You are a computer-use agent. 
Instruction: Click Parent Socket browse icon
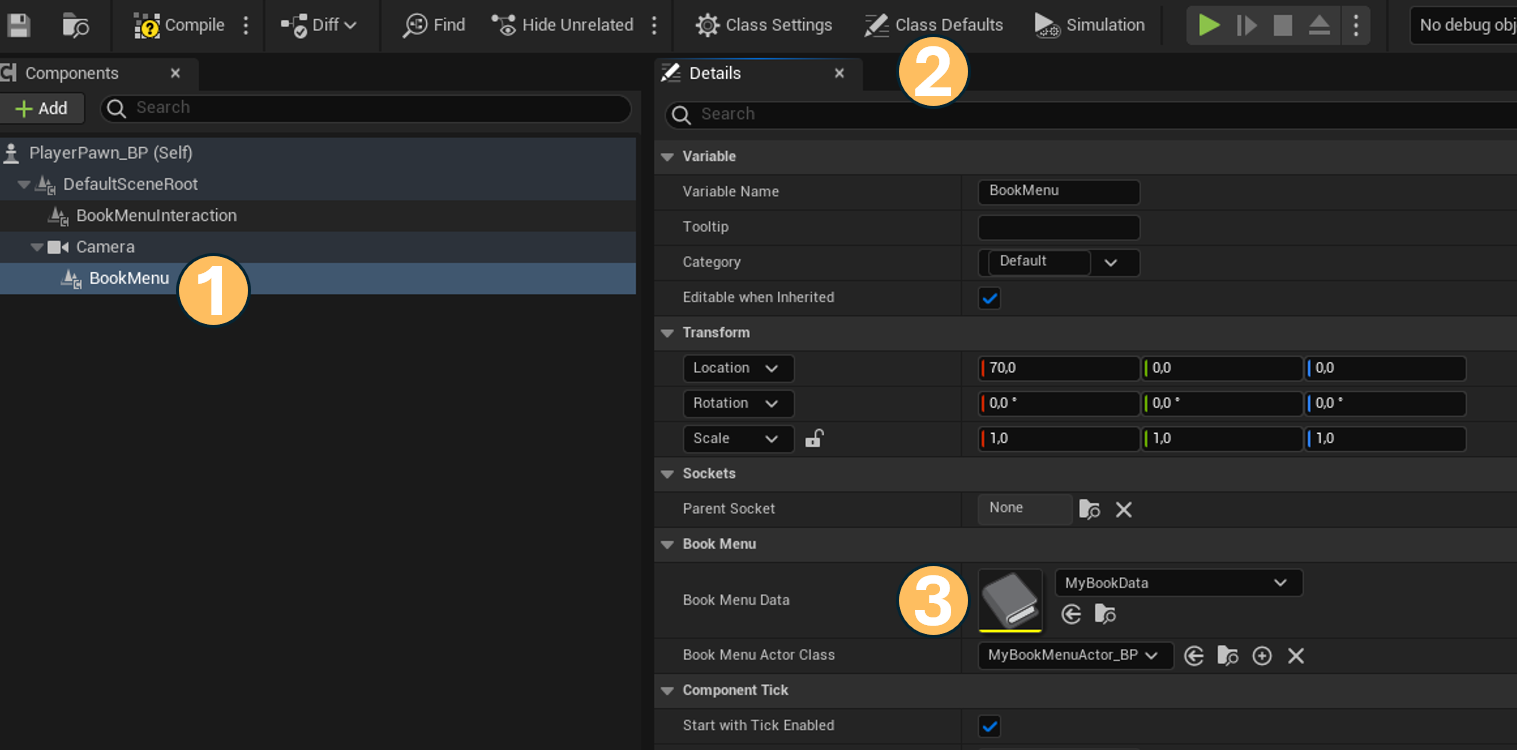pyautogui.click(x=1089, y=510)
